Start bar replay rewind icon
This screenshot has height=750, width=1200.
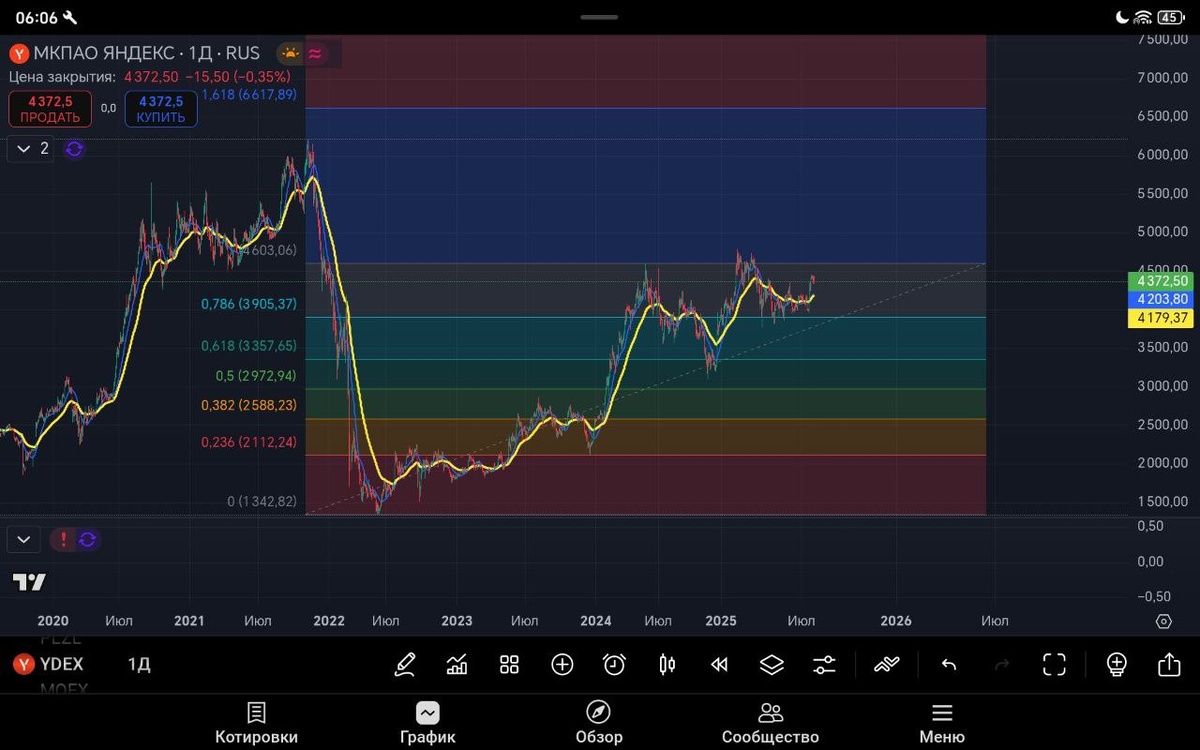click(719, 664)
